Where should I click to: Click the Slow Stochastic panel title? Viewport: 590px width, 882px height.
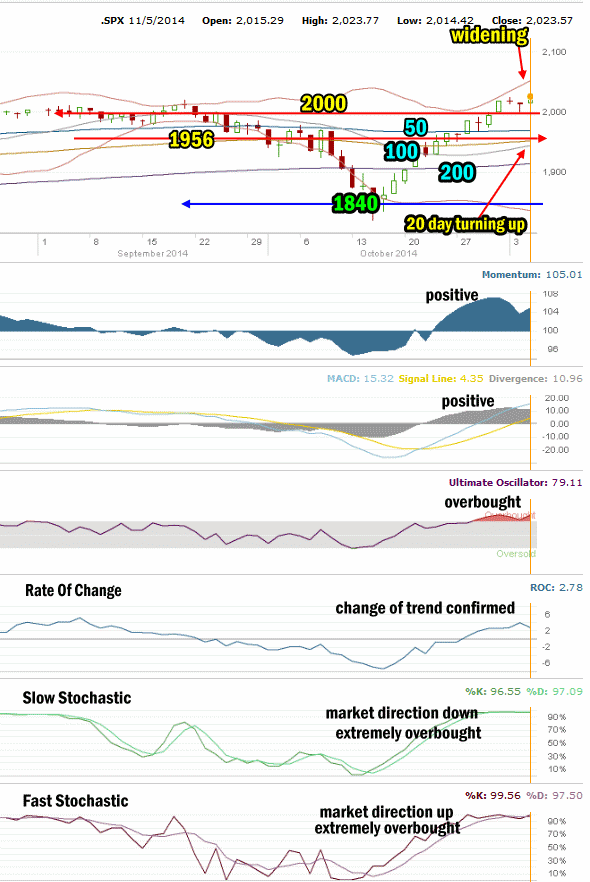click(x=77, y=698)
